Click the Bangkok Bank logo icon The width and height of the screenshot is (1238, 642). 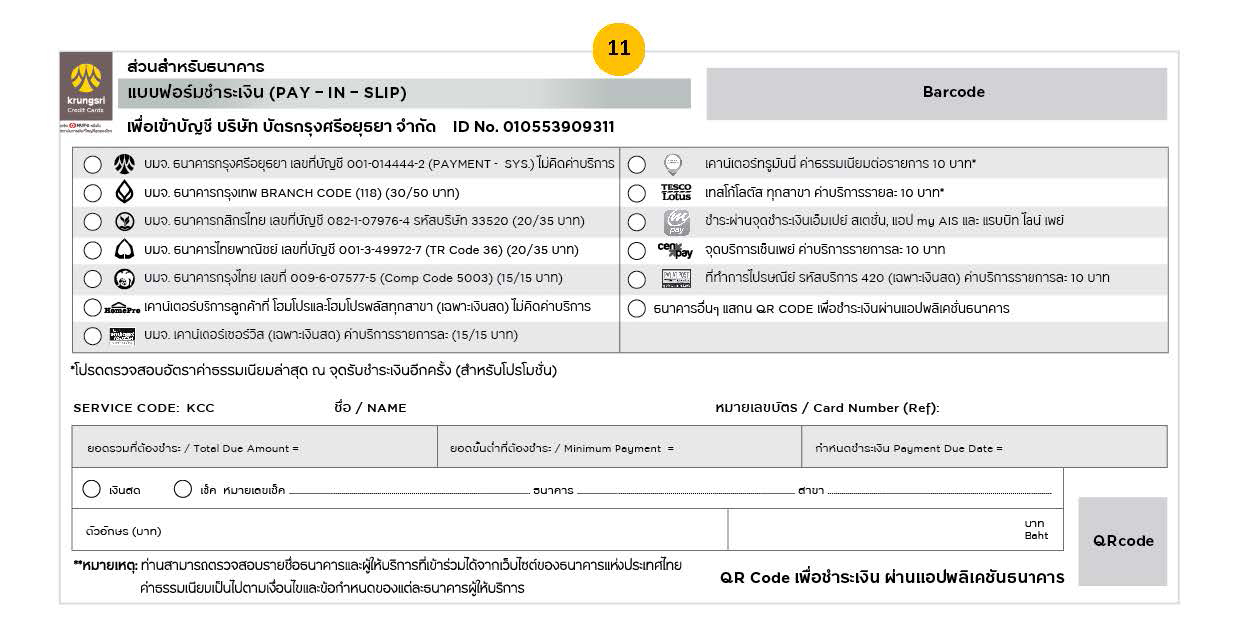pyautogui.click(x=124, y=192)
